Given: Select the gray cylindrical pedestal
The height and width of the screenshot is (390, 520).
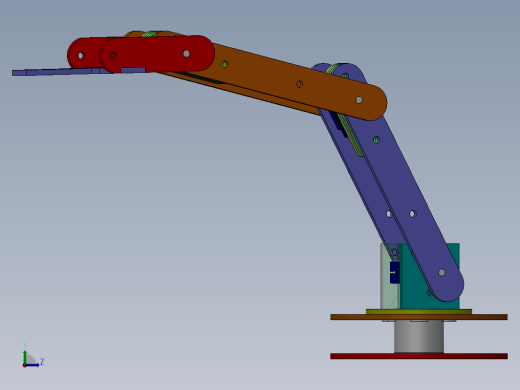Looking at the screenshot, I should pos(419,336).
